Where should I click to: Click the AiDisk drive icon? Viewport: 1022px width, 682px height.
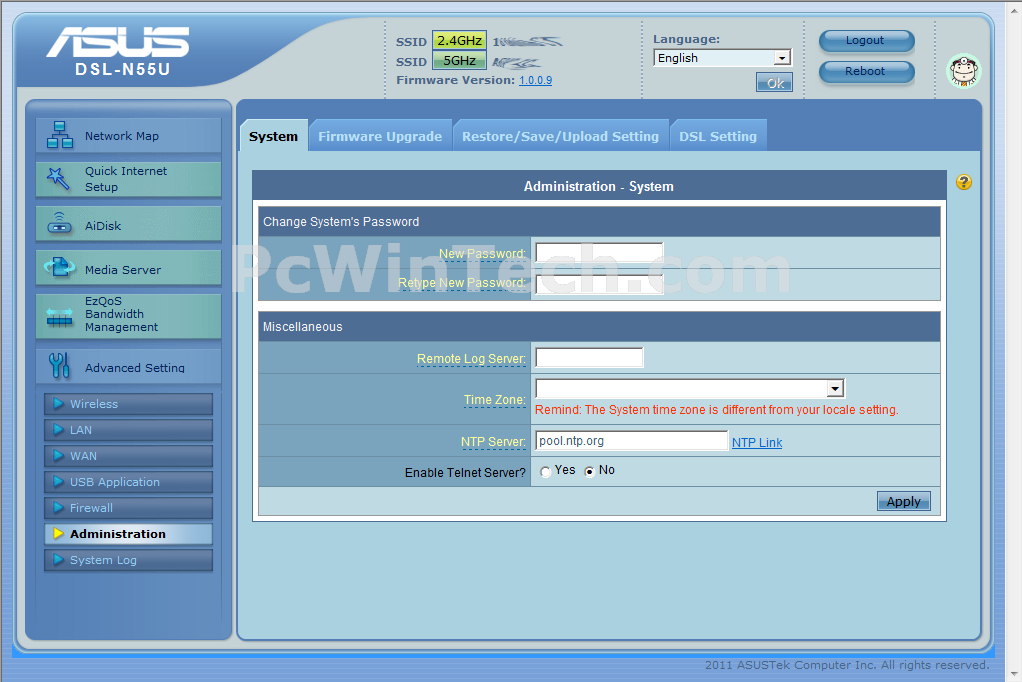[59, 223]
